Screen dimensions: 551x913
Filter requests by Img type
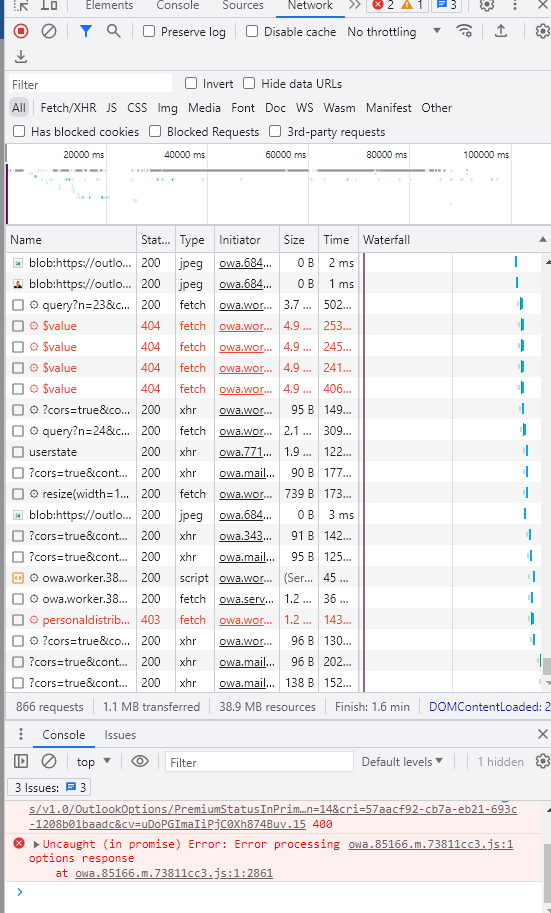coord(167,108)
